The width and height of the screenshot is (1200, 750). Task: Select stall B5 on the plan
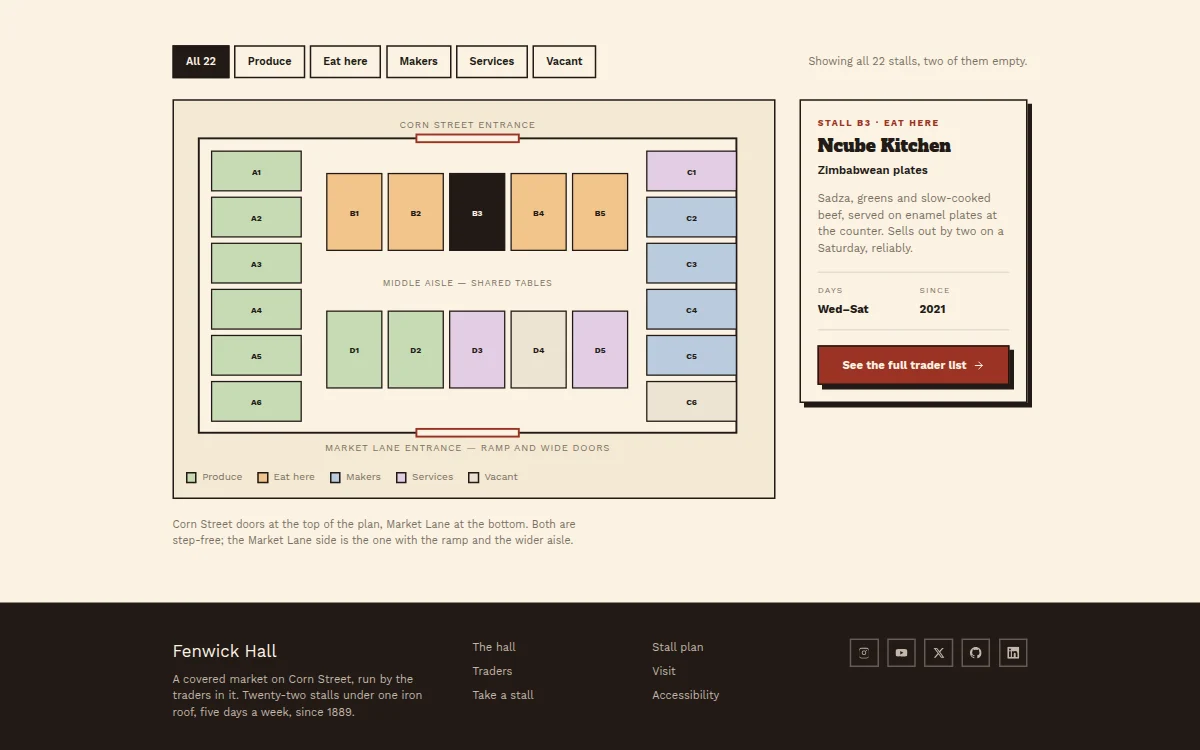coord(600,212)
